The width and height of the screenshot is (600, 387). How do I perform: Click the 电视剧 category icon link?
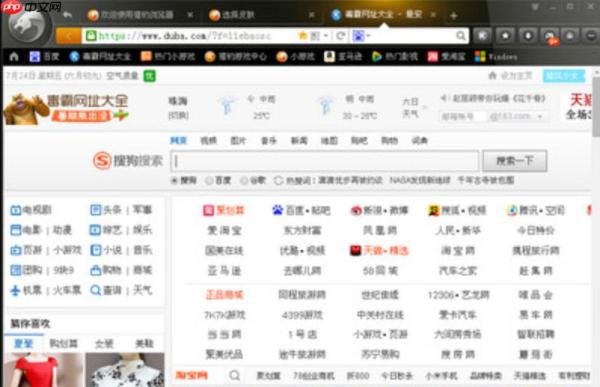pyautogui.click(x=31, y=210)
